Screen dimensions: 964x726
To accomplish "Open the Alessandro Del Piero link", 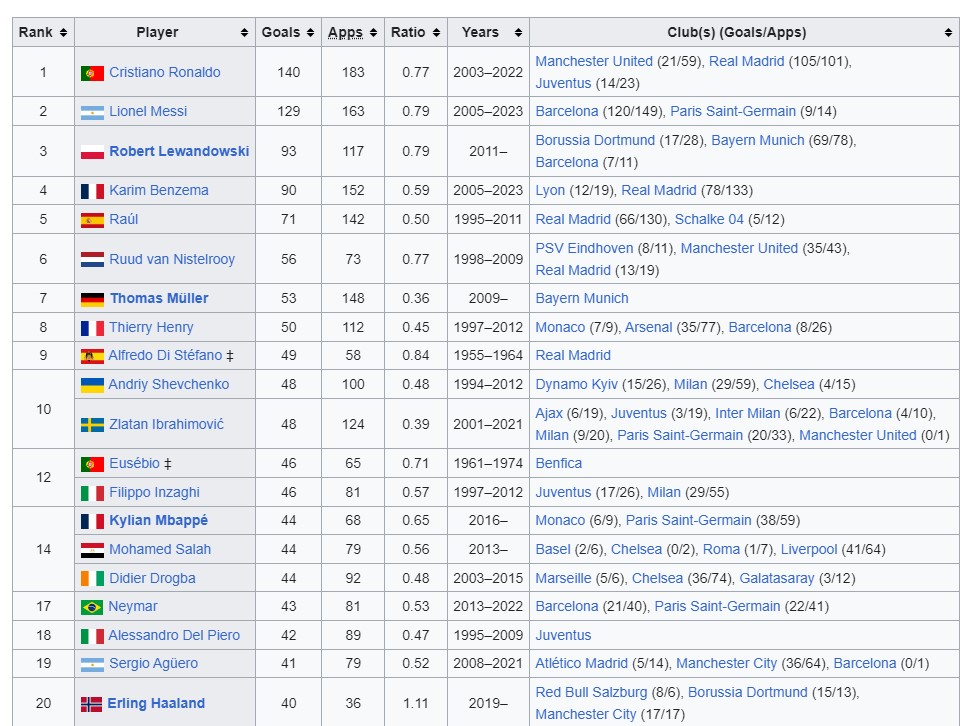I will tap(175, 636).
